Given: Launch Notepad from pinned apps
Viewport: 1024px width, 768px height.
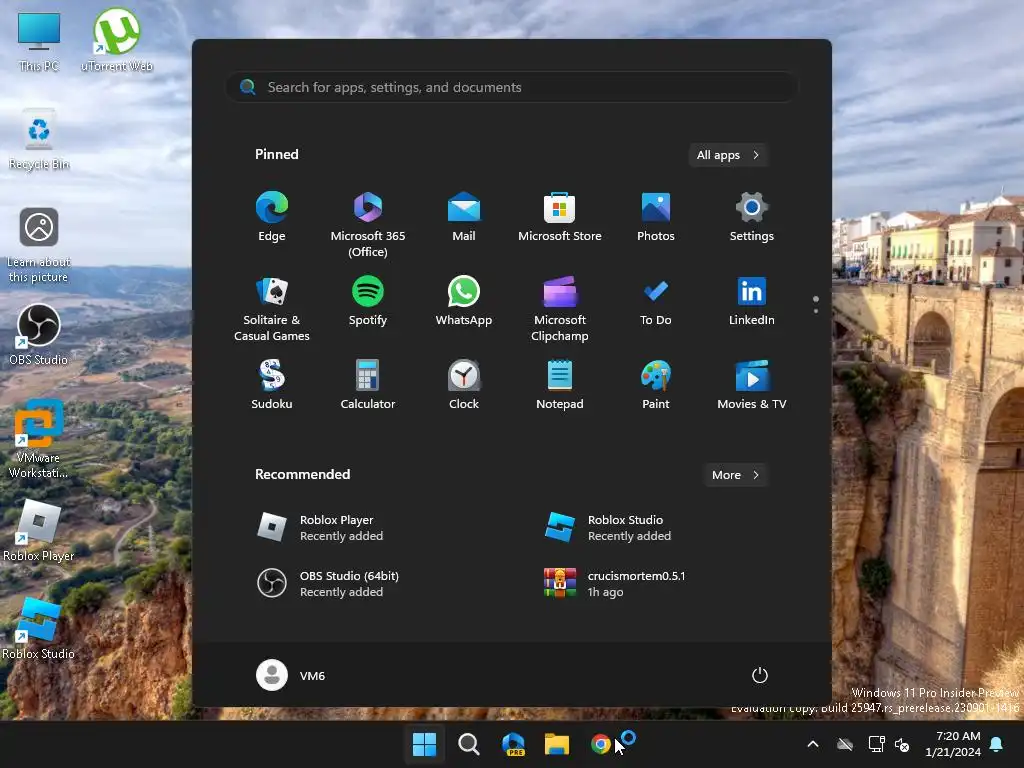Looking at the screenshot, I should pyautogui.click(x=560, y=385).
